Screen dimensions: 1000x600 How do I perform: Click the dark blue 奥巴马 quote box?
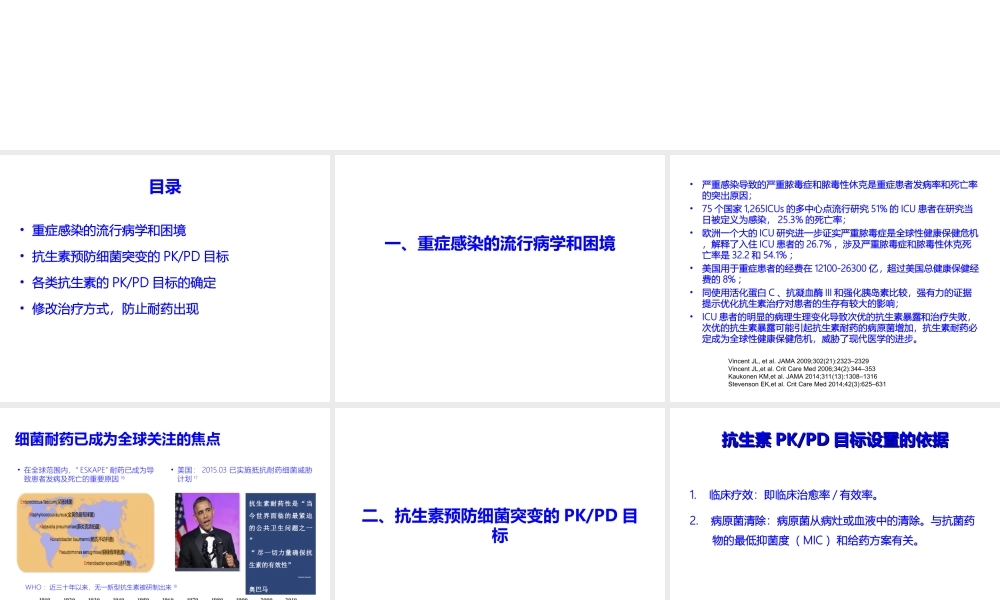(281, 544)
